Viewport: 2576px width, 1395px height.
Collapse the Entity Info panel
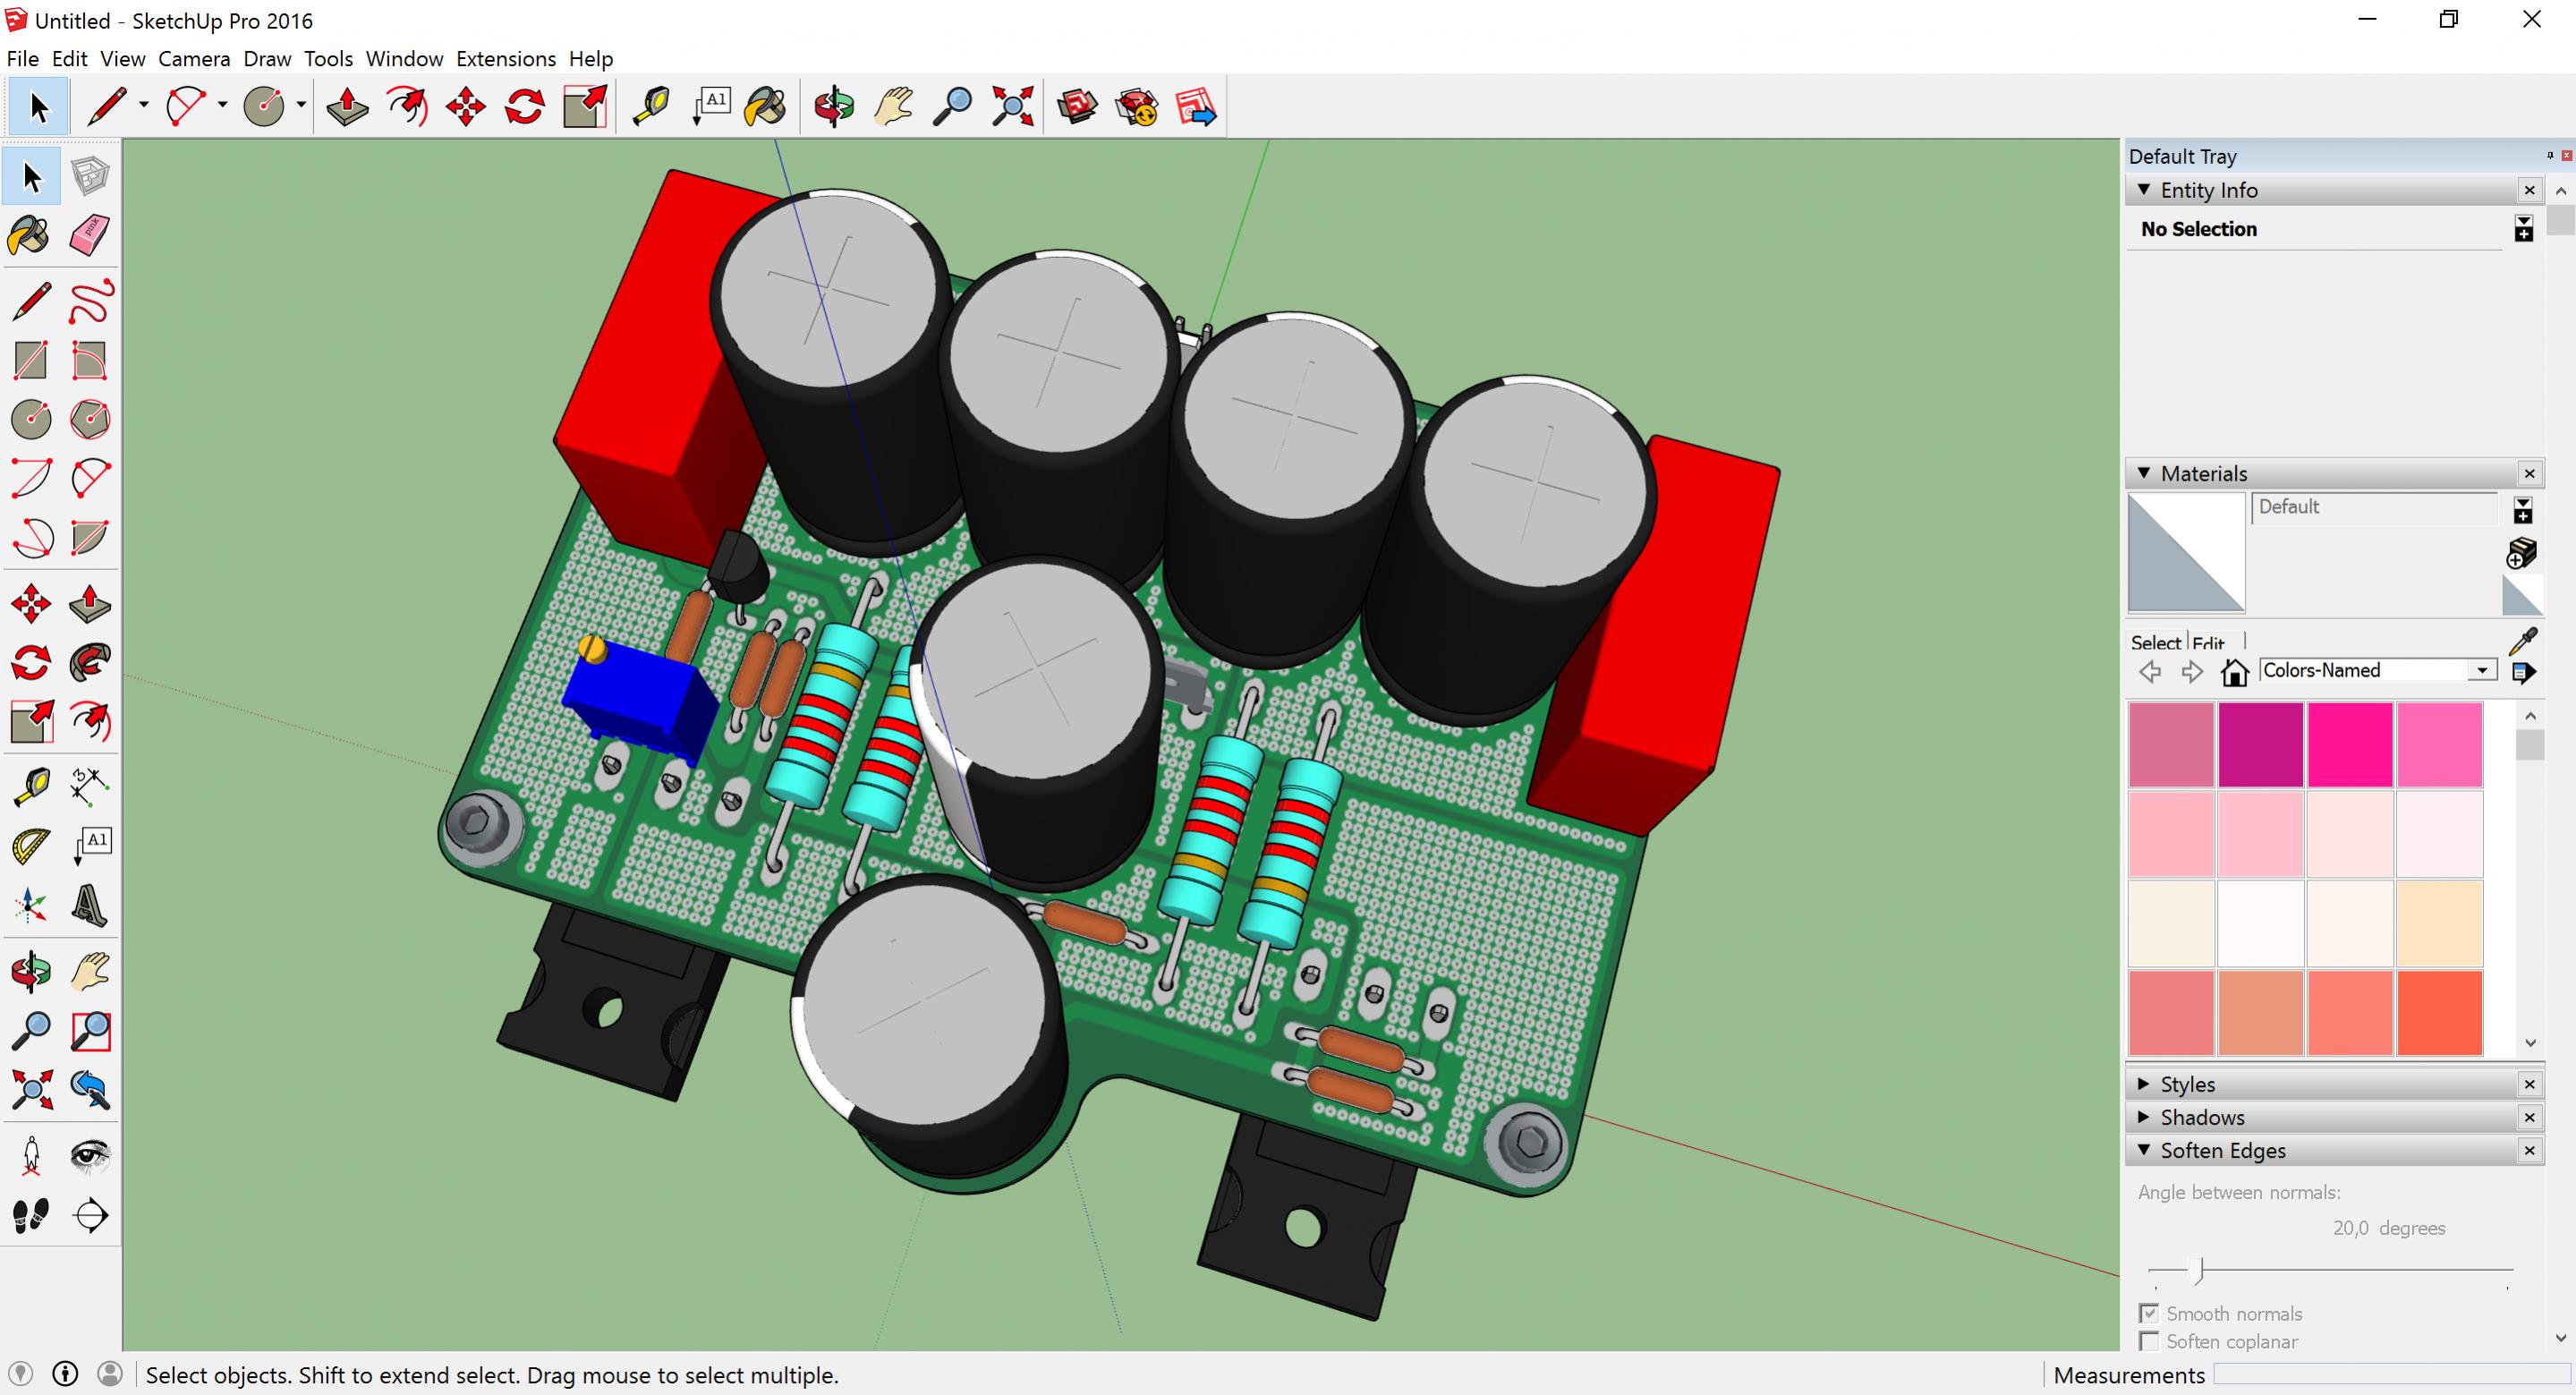(2143, 190)
